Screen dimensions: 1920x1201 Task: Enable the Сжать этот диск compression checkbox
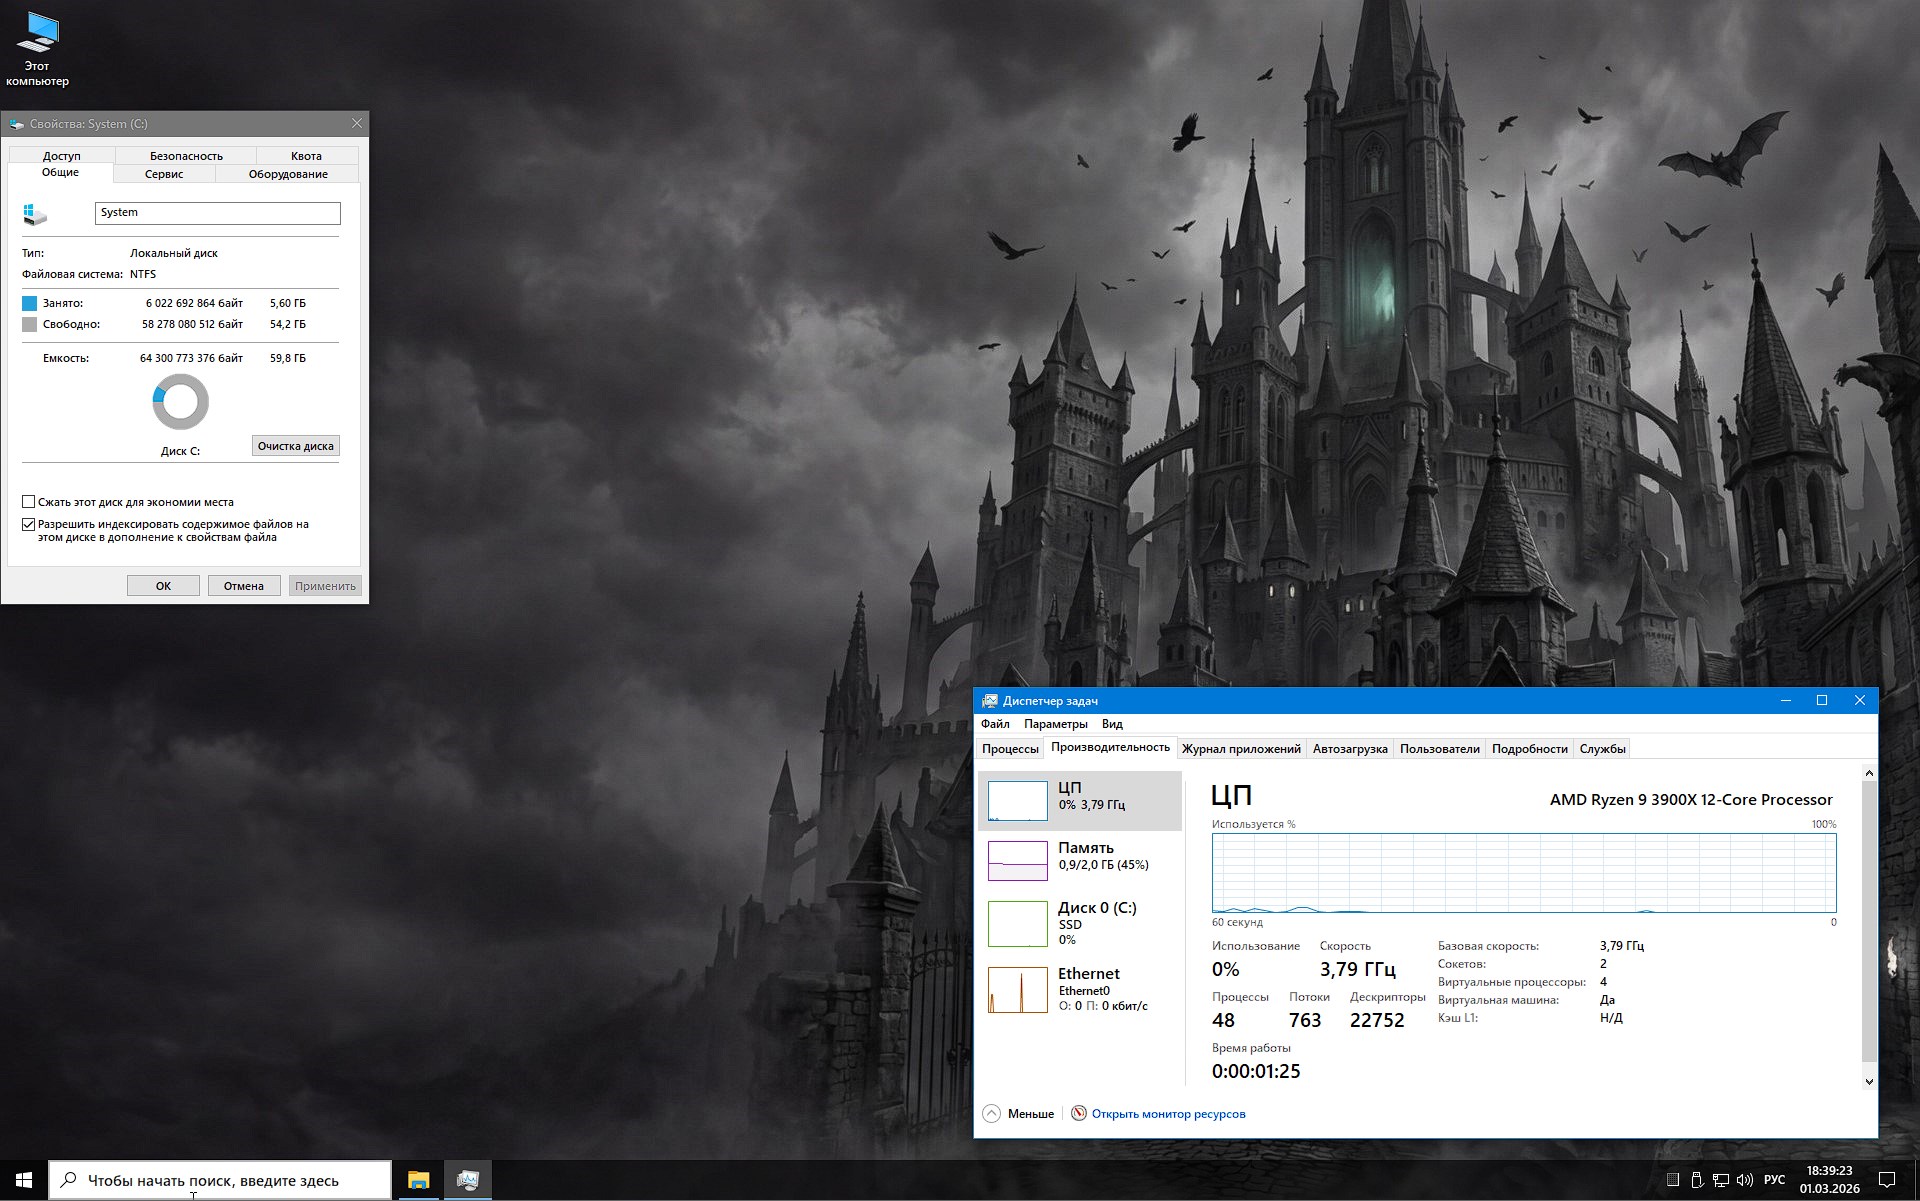coord(29,501)
